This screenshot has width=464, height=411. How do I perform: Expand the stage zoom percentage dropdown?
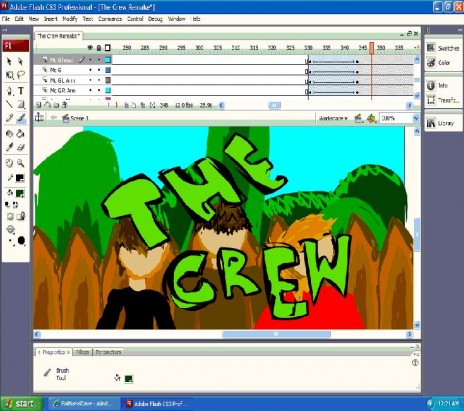coord(416,118)
